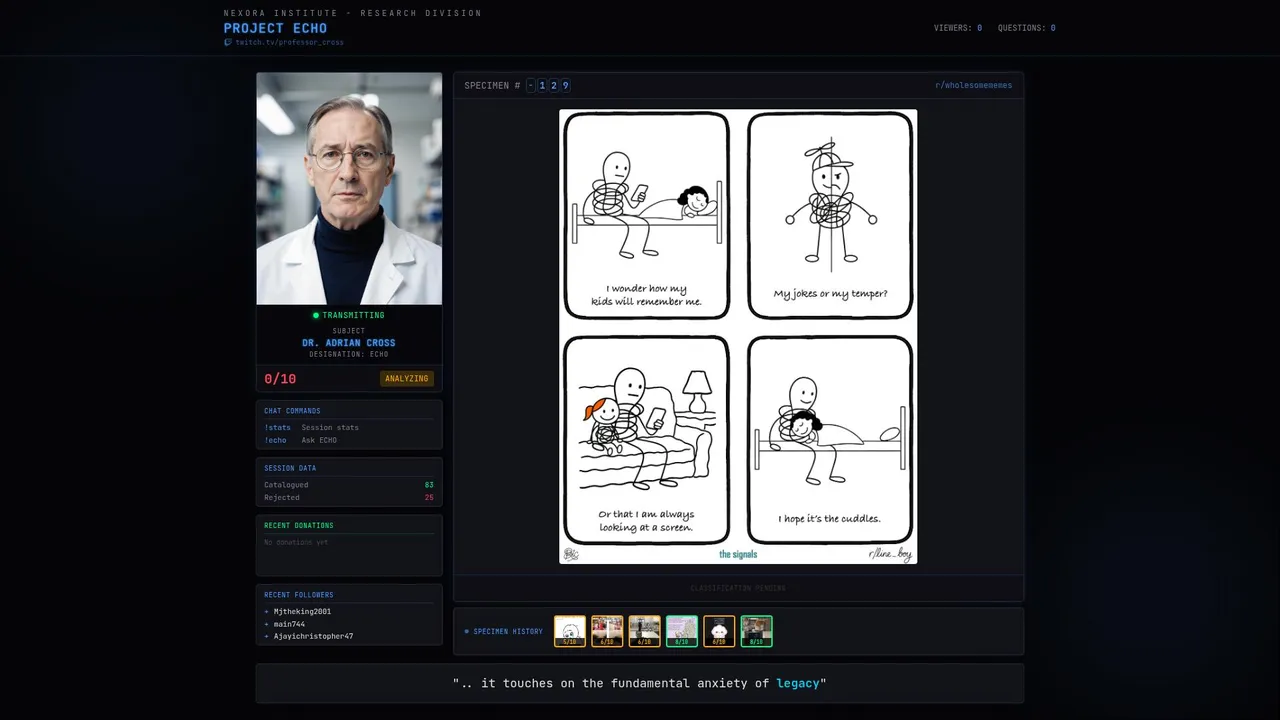This screenshot has width=1280, height=720.
Task: Click the specimen number digit 9
Action: (x=565, y=86)
